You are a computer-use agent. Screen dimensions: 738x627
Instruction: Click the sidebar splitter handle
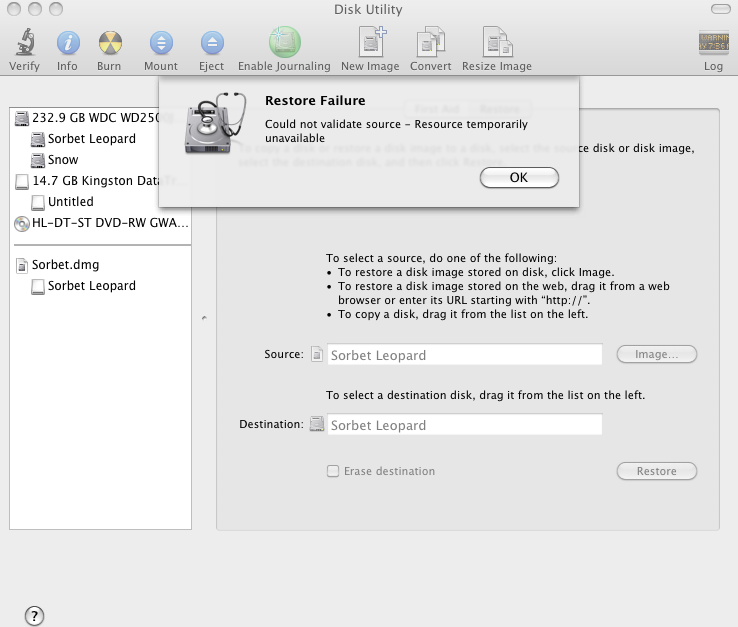[x=204, y=319]
